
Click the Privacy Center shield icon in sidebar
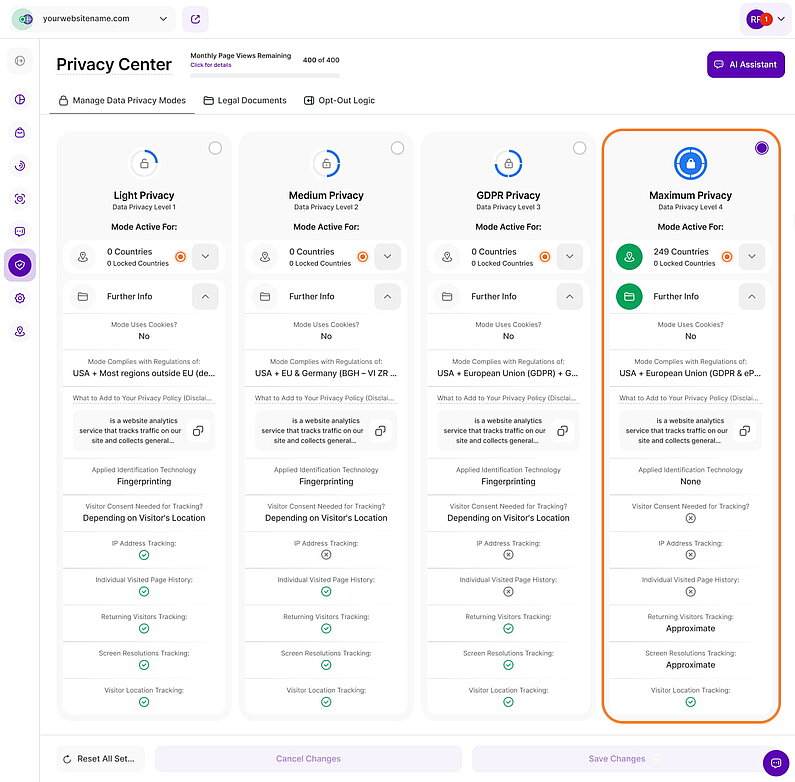(x=20, y=265)
